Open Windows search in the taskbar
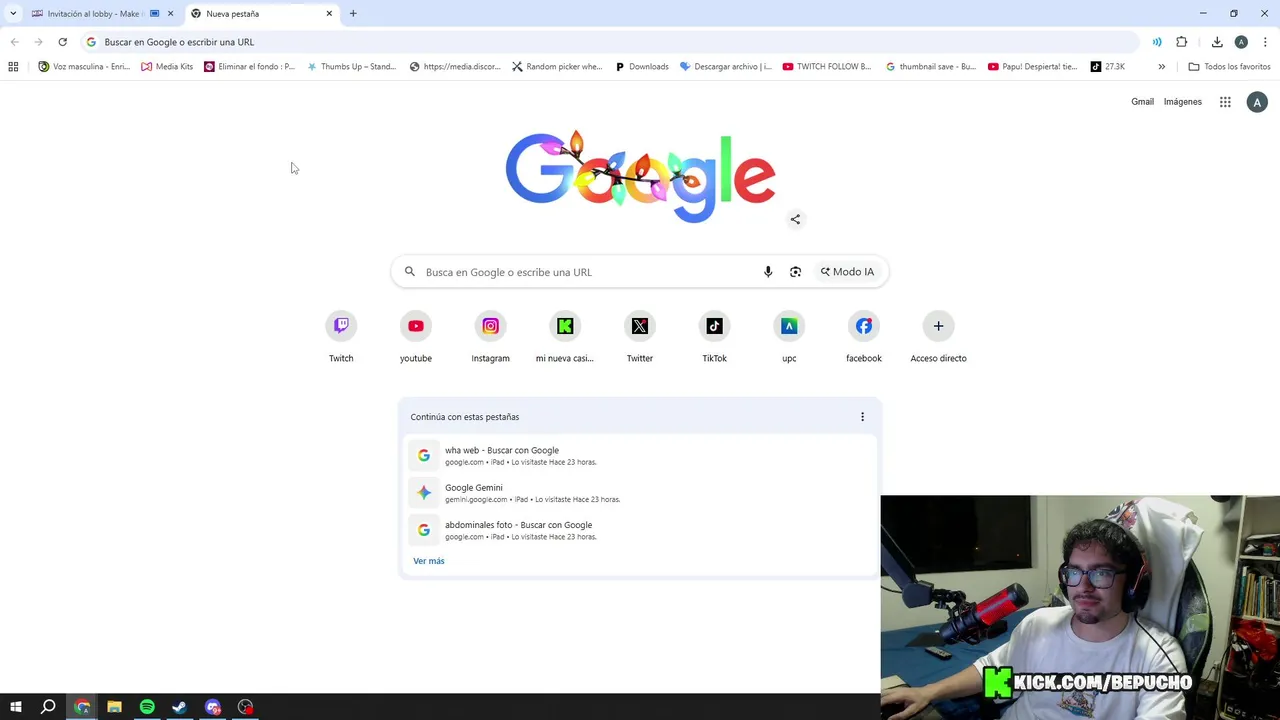 click(48, 707)
